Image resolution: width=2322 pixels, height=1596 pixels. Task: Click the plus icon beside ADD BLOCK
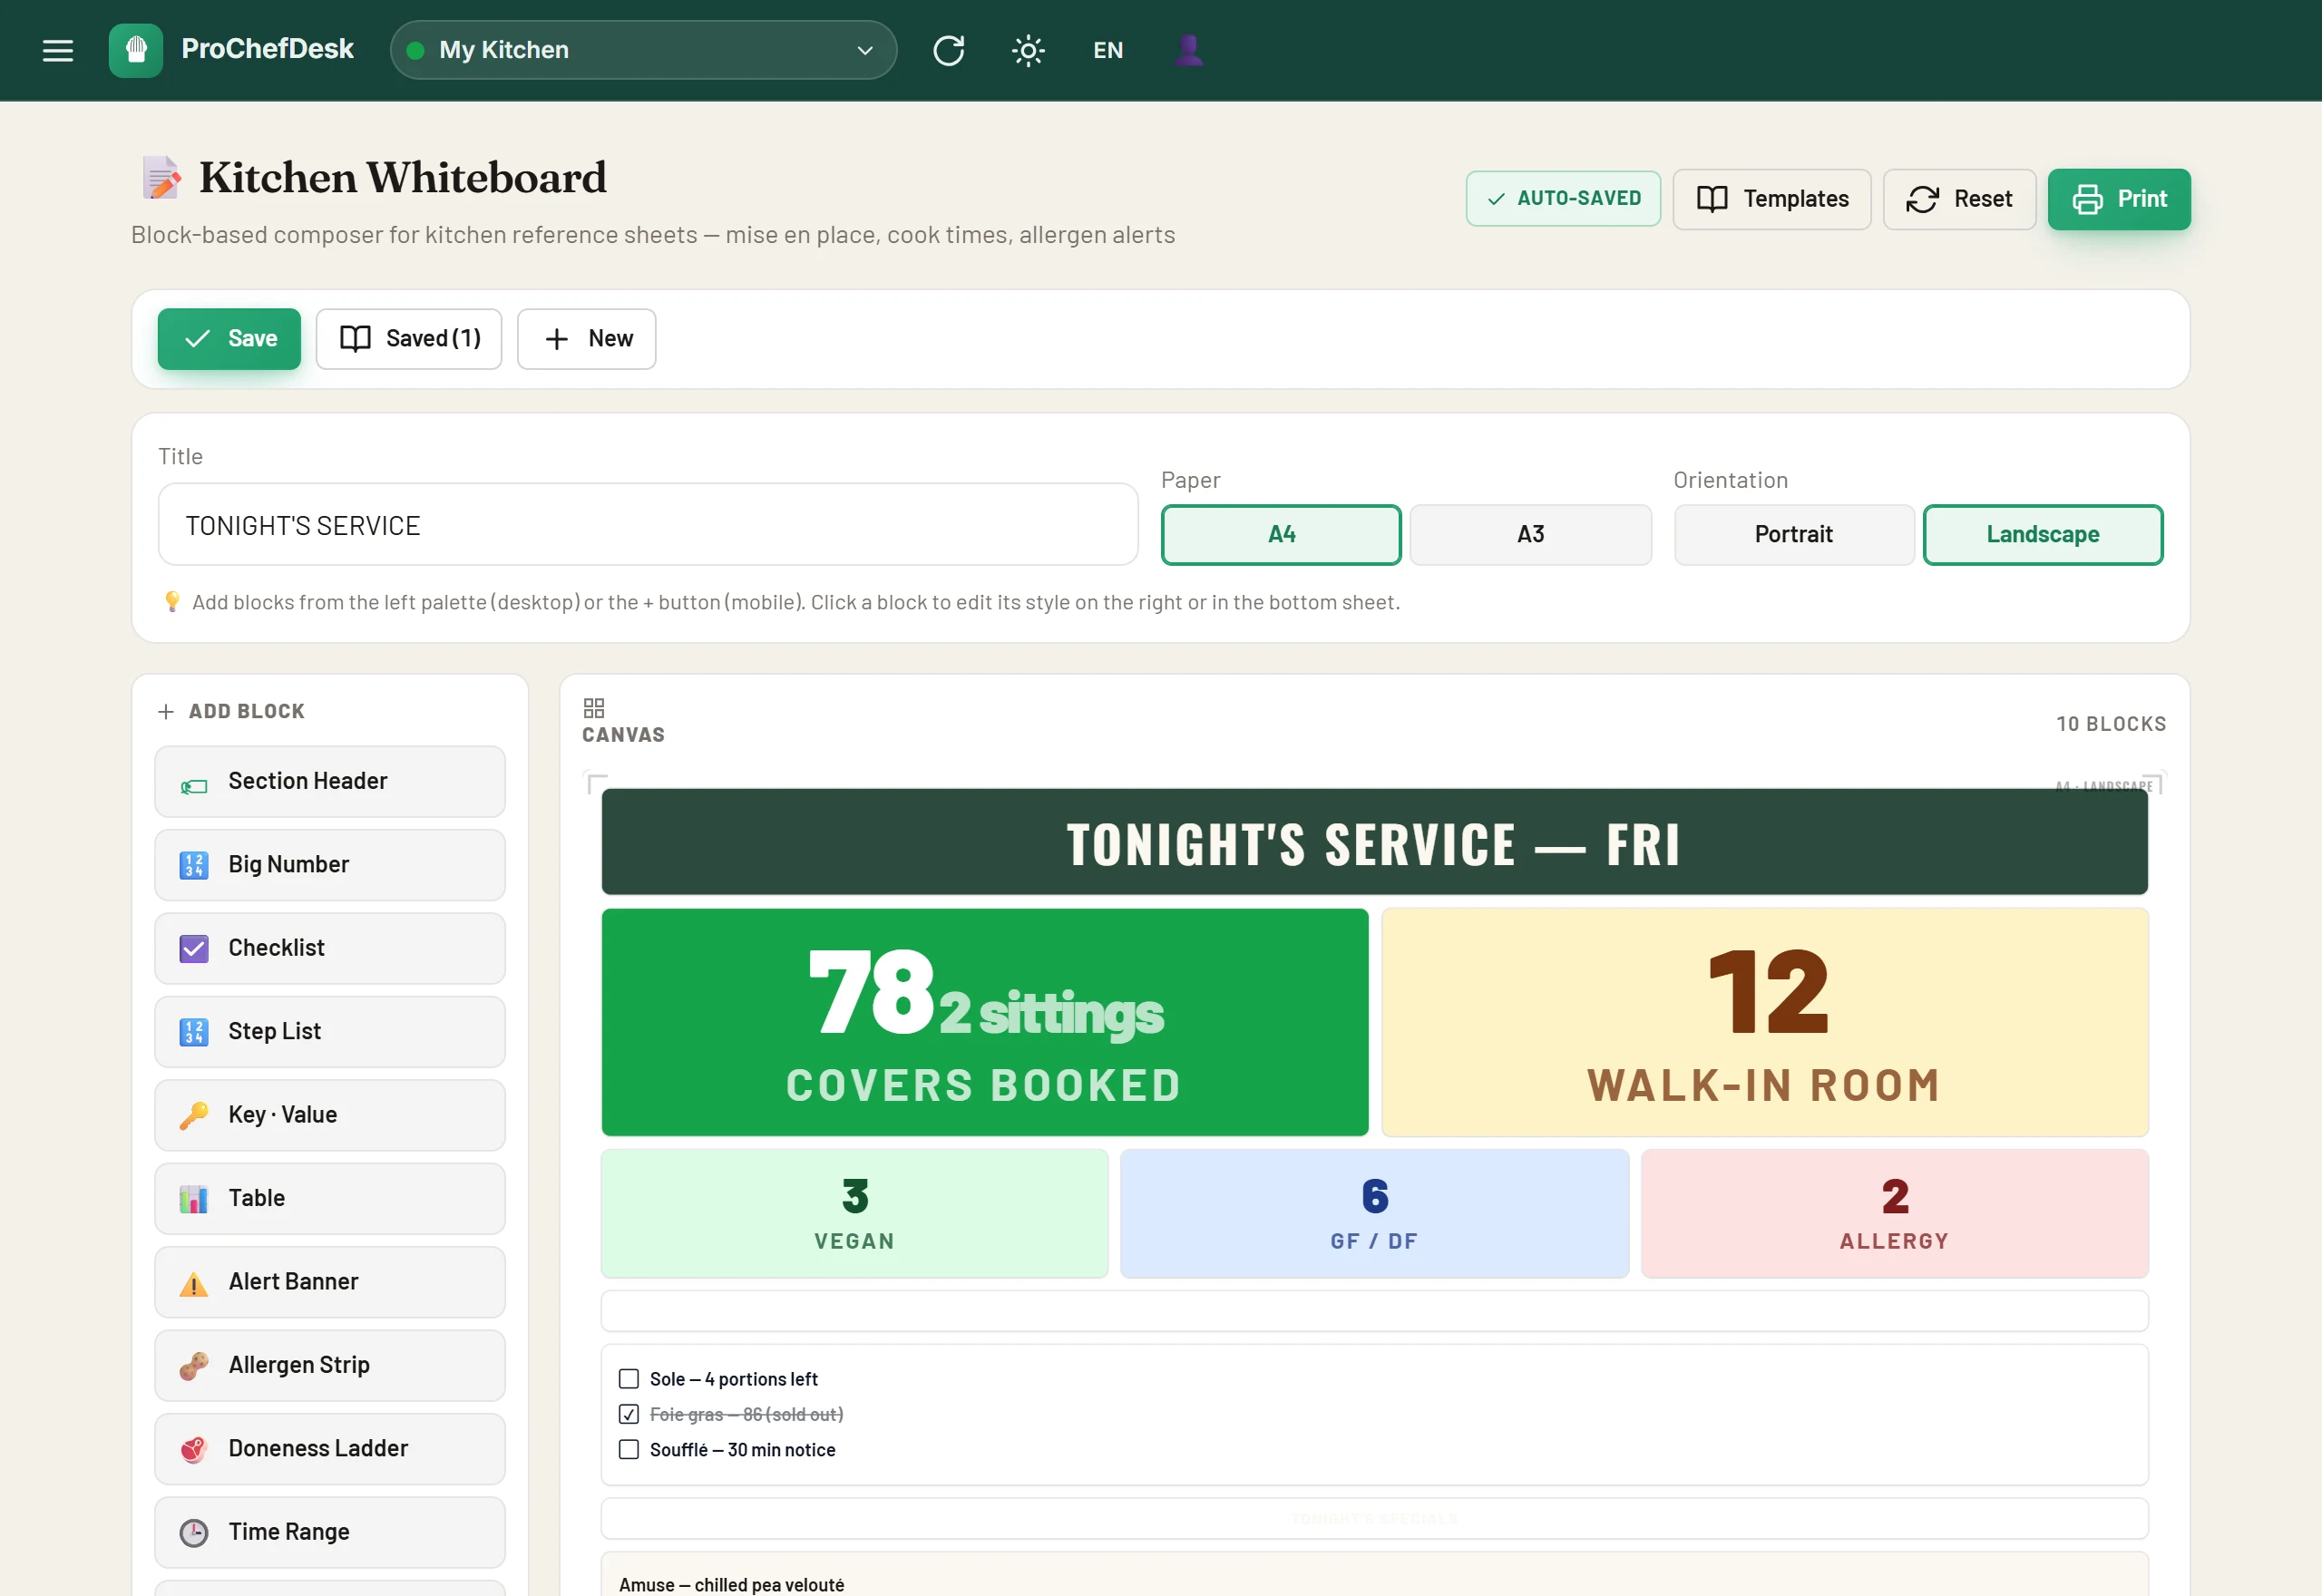click(x=166, y=711)
